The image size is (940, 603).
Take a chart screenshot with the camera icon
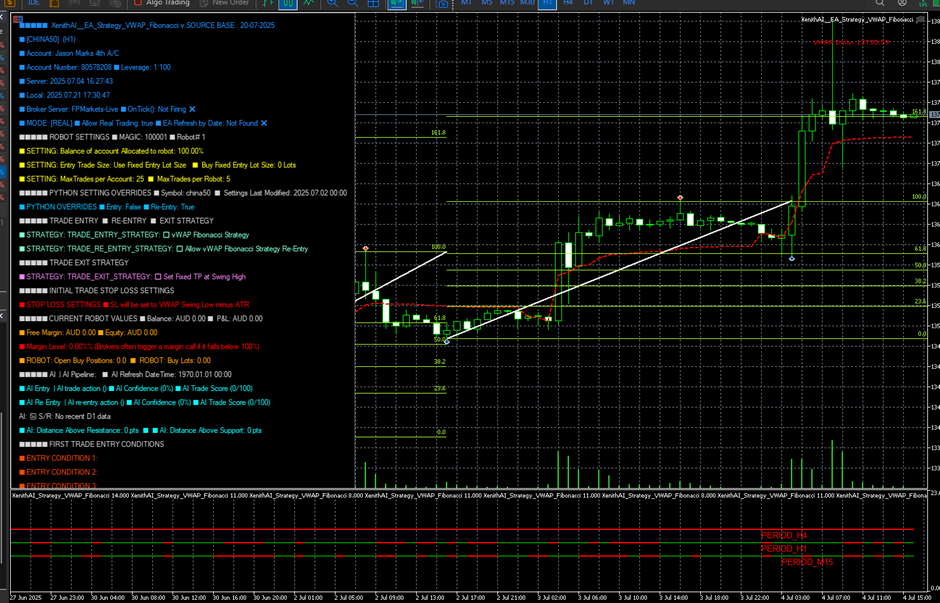(x=442, y=3)
